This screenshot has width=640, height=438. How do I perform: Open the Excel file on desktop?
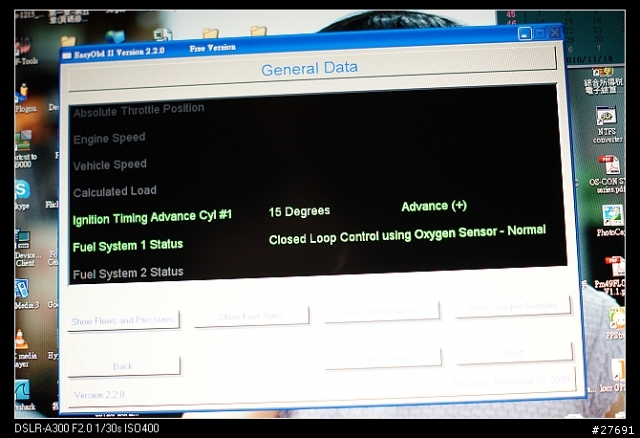click(162, 34)
